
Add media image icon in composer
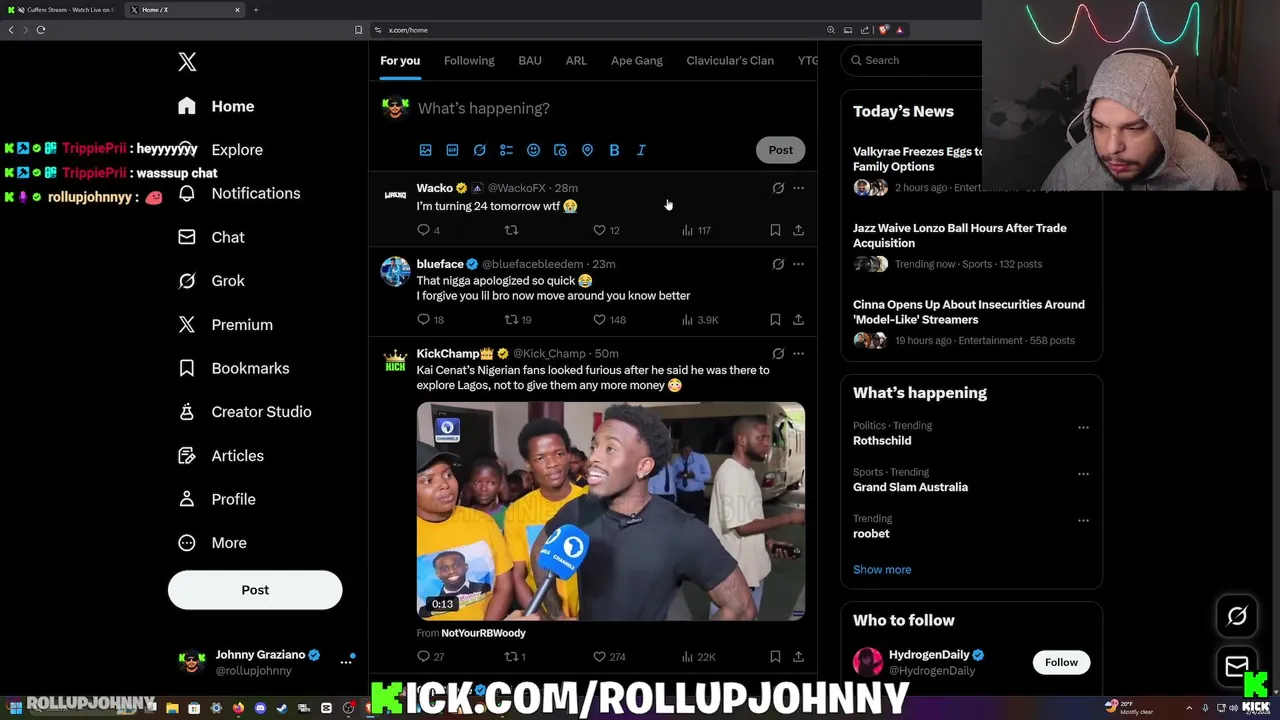[425, 150]
